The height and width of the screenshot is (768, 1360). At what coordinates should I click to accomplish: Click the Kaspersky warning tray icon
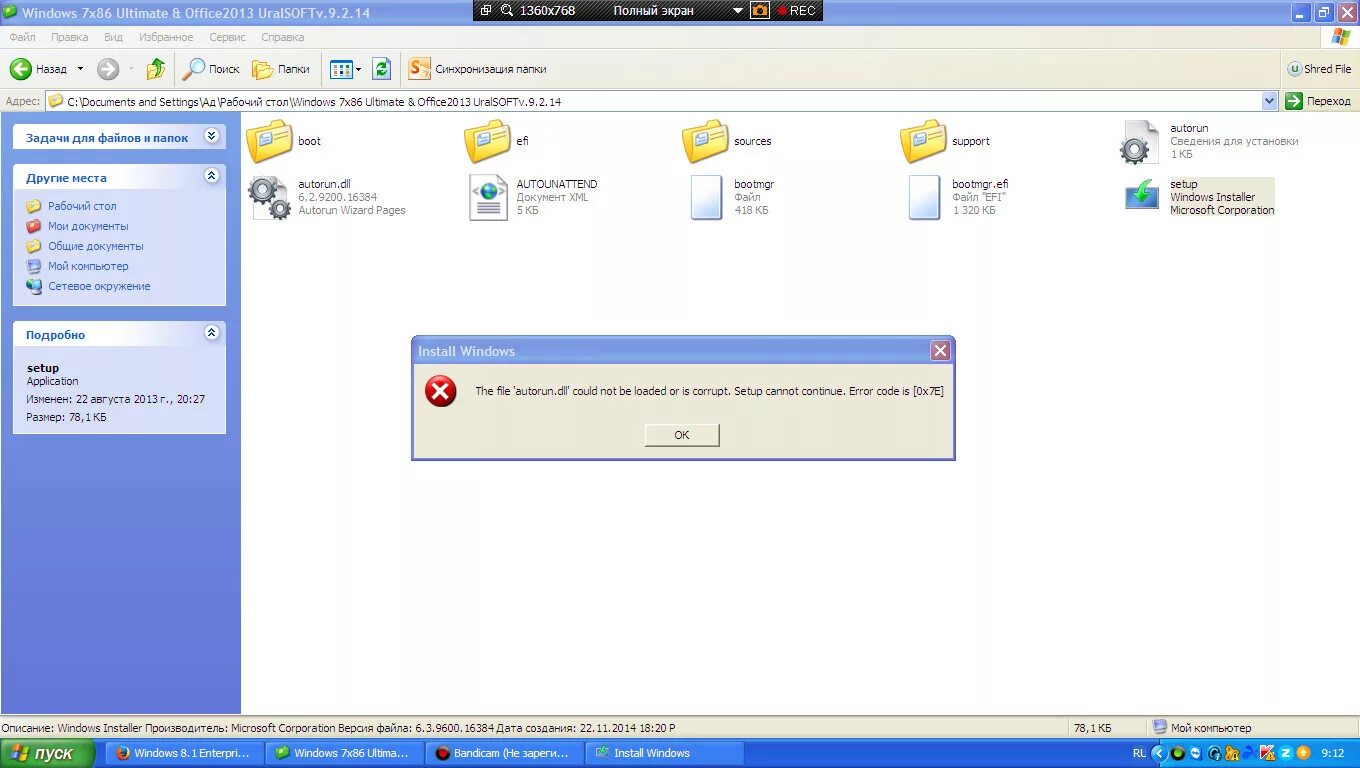[1267, 753]
